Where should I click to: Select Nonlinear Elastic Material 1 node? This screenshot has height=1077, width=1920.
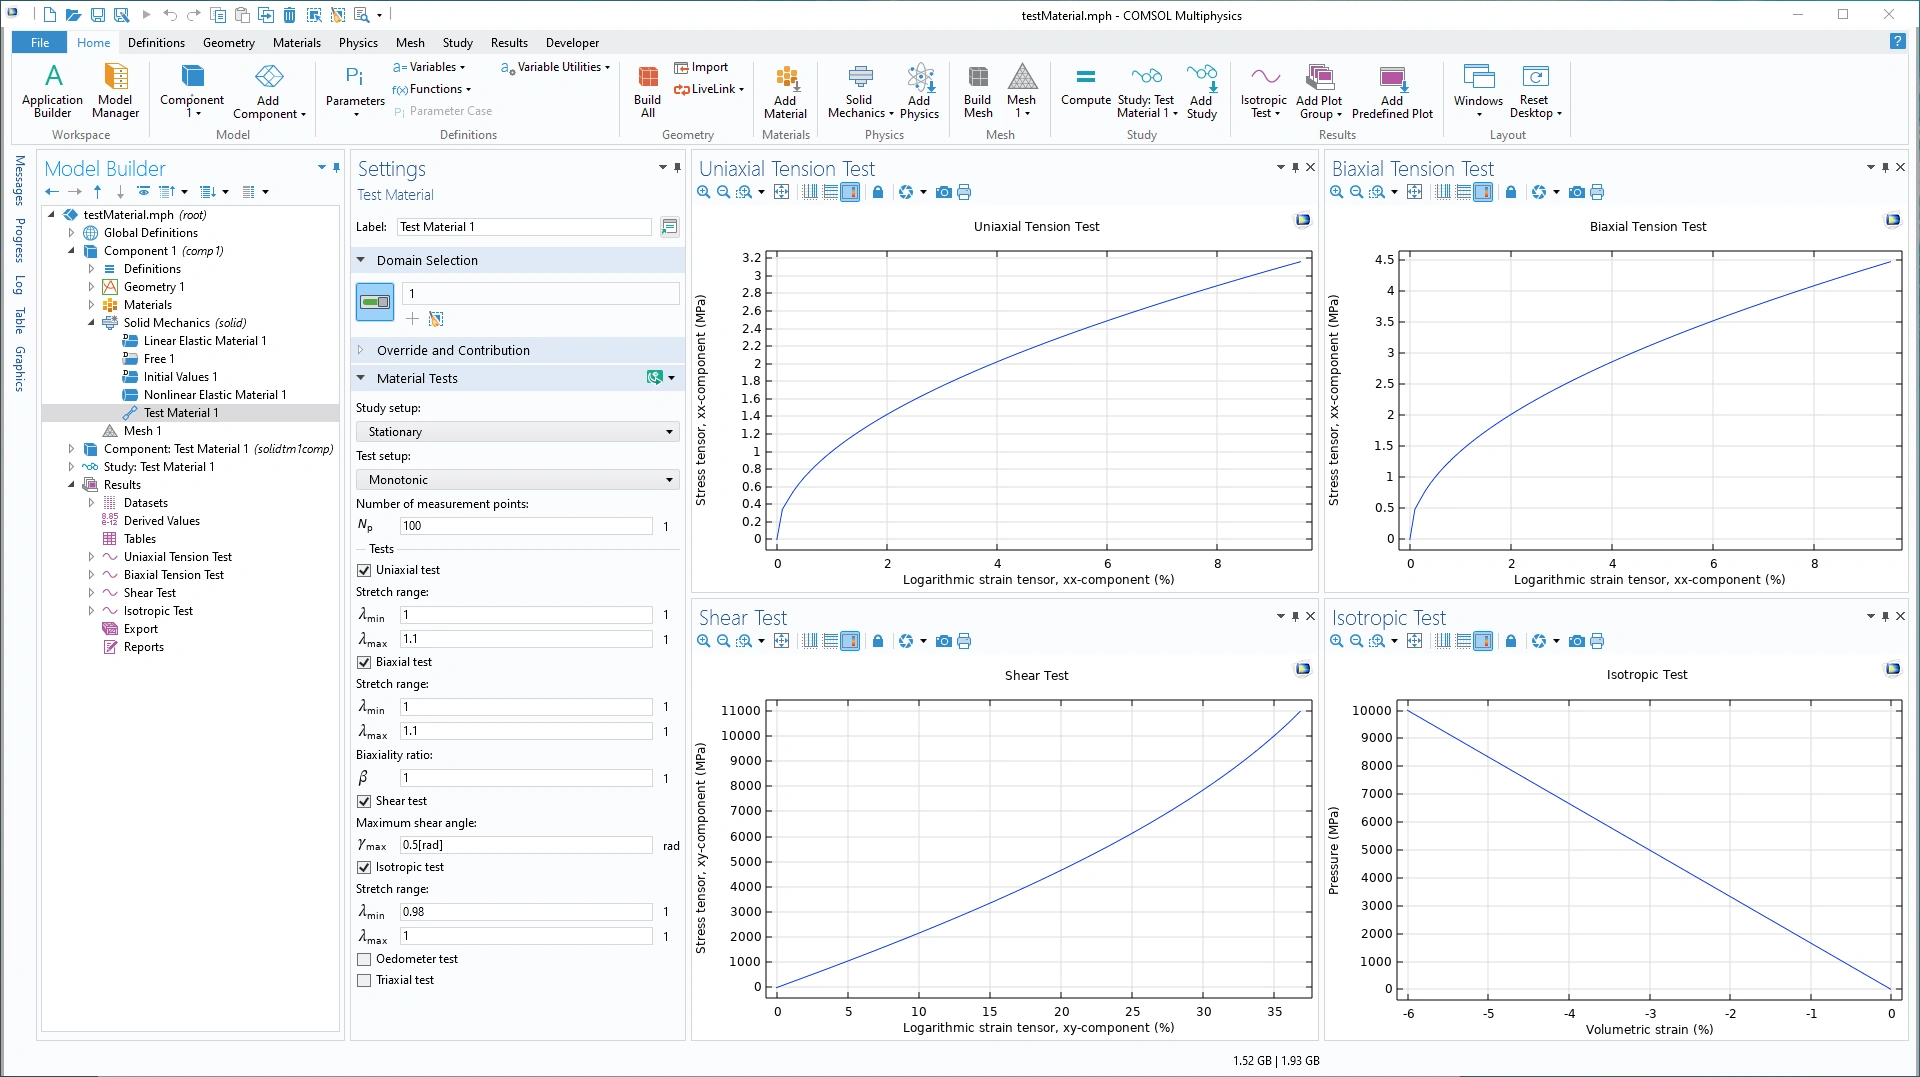click(214, 395)
